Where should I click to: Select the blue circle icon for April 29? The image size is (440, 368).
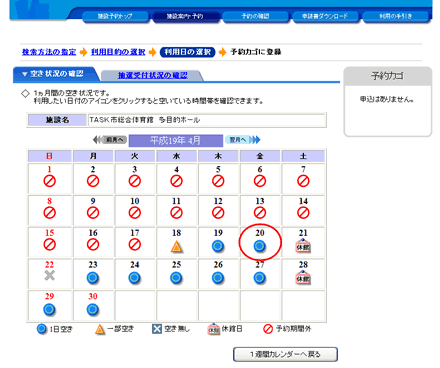(50, 310)
